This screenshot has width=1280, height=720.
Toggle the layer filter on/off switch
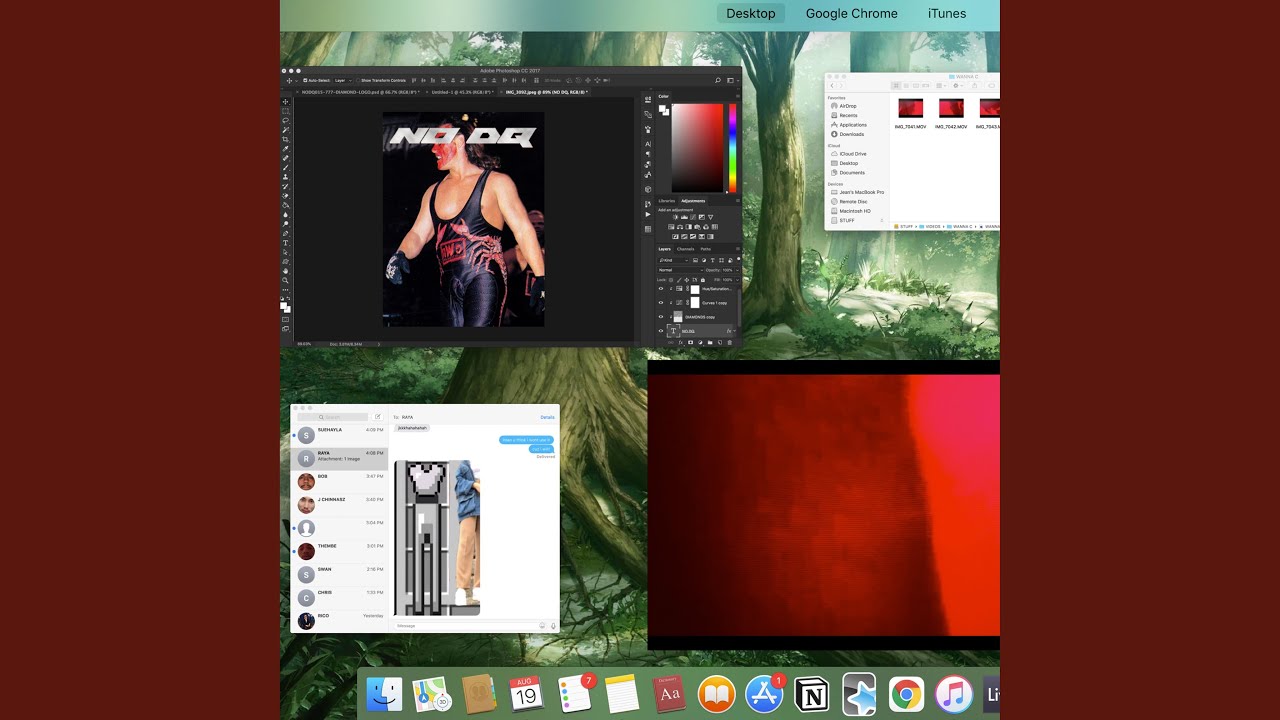(738, 259)
